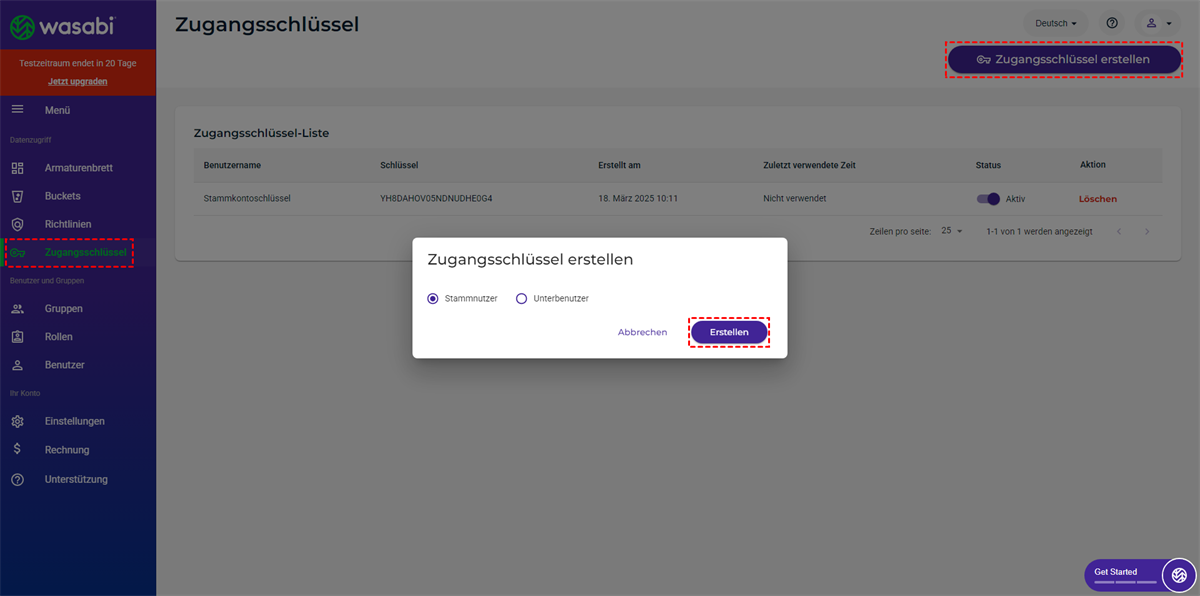
Task: Click the Get Started progress widget
Action: (1126, 574)
